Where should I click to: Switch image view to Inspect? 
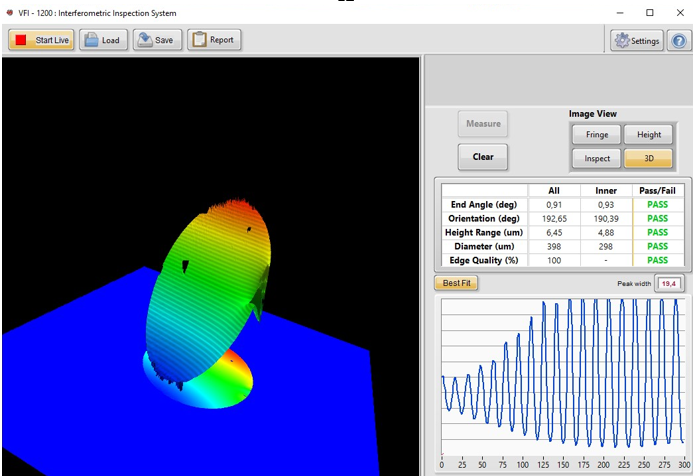coord(596,158)
